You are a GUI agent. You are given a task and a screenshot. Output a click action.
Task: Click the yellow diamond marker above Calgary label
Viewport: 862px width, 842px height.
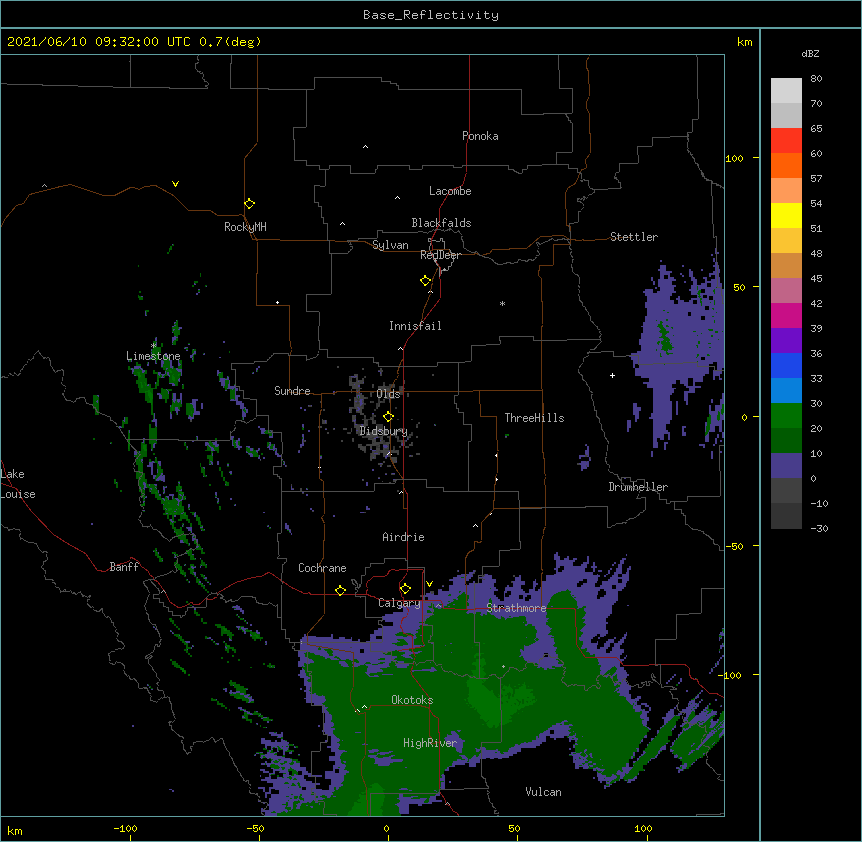[405, 589]
